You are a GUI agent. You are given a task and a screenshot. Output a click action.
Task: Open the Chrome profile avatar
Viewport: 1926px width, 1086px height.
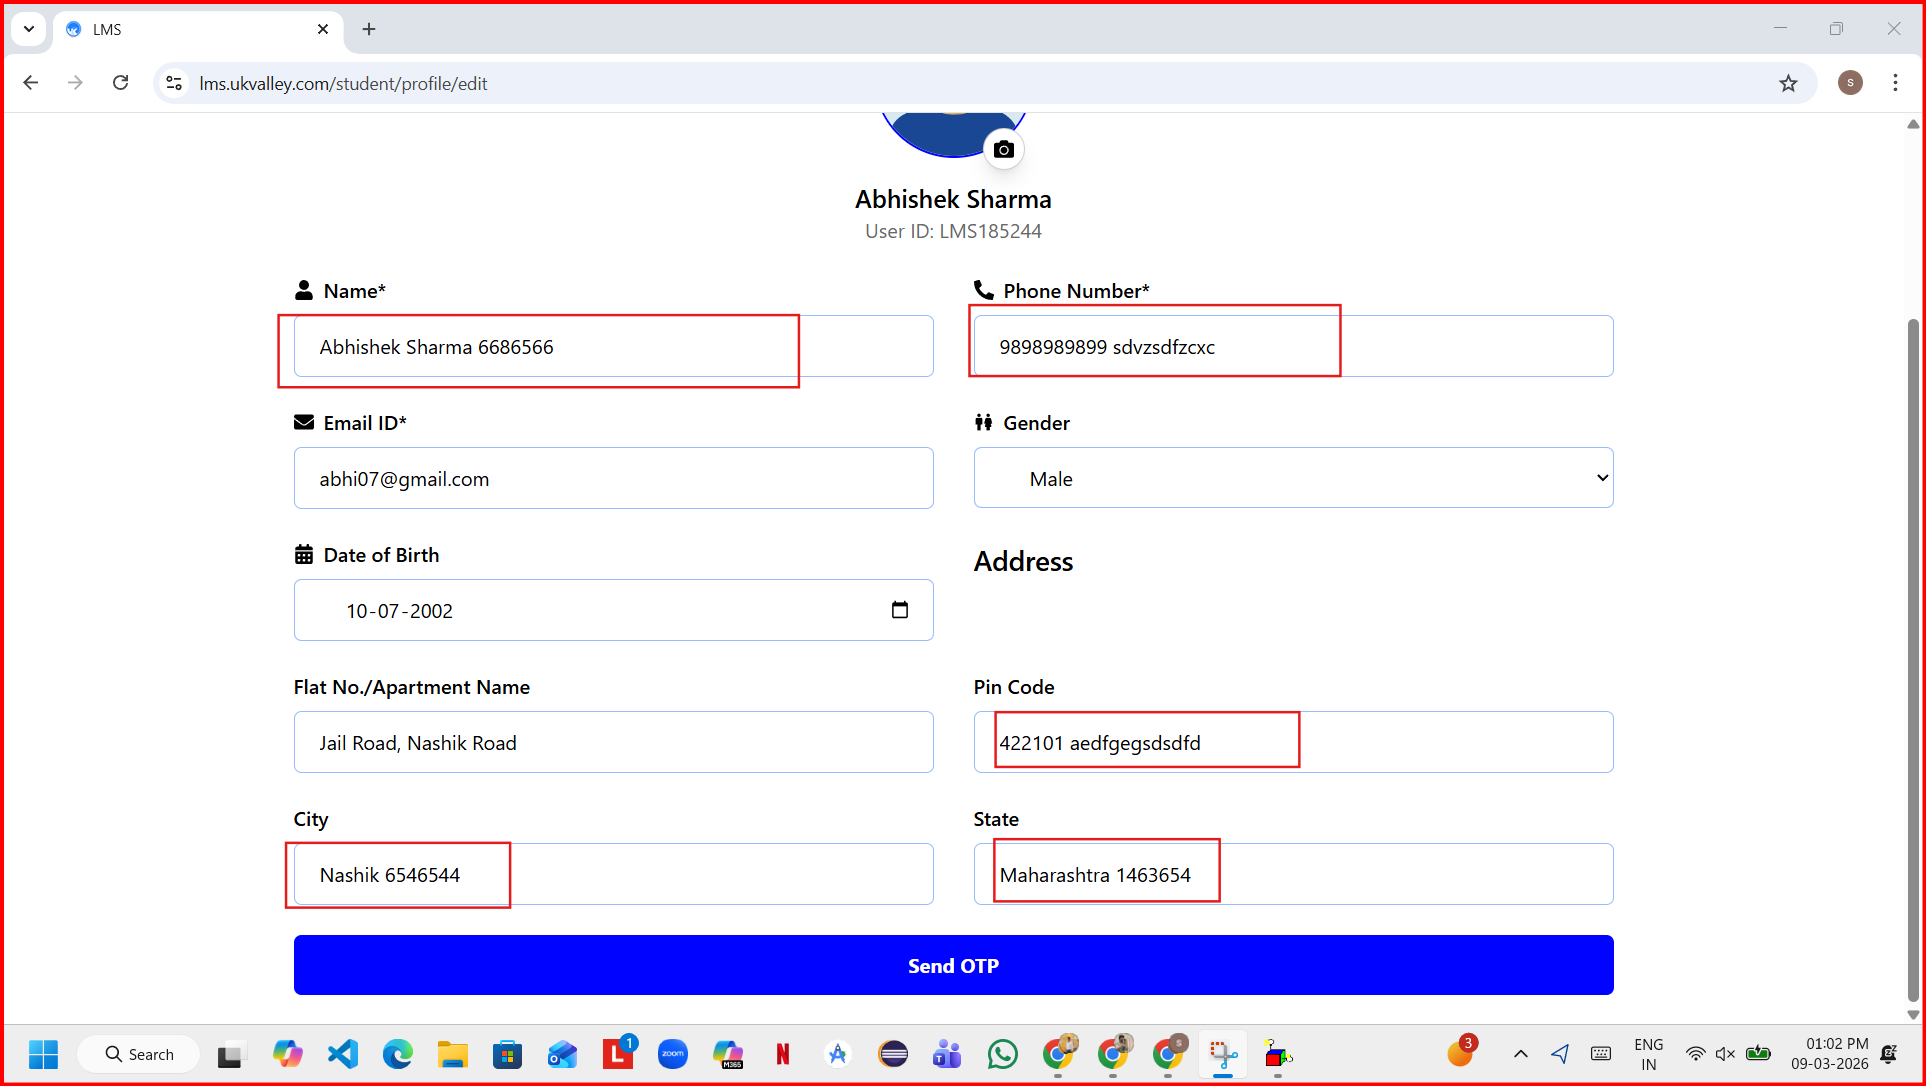tap(1850, 83)
